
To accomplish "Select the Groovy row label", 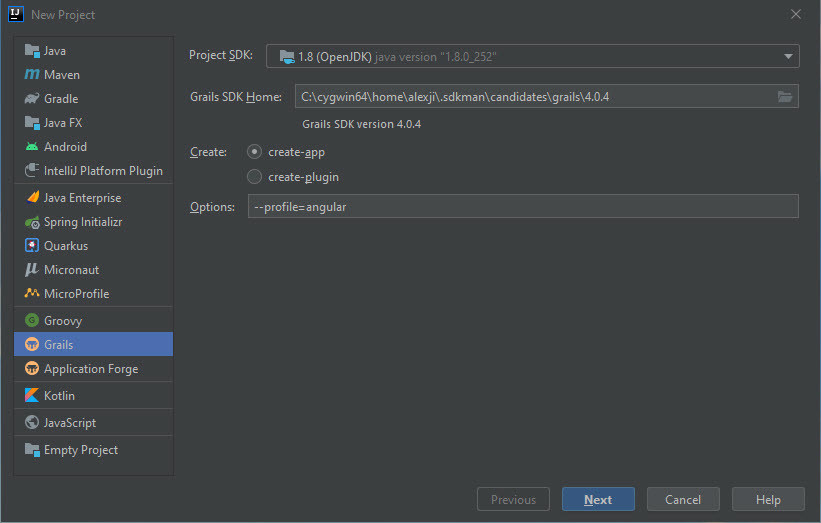I will (x=63, y=321).
